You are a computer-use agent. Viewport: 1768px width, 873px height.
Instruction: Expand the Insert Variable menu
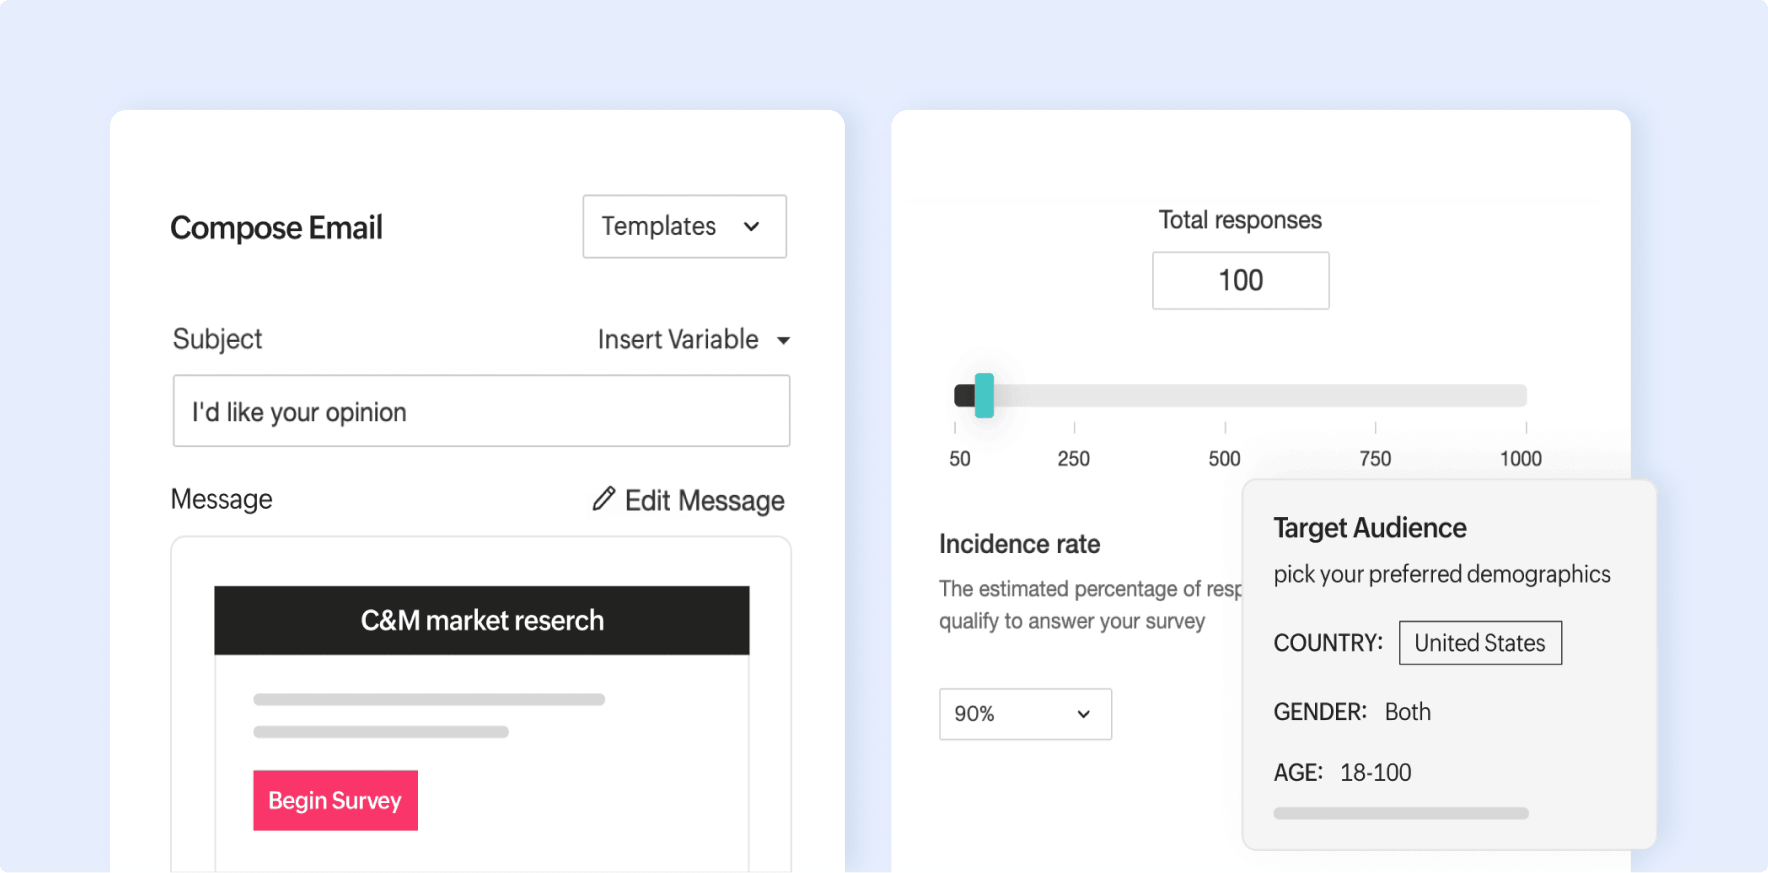click(694, 340)
